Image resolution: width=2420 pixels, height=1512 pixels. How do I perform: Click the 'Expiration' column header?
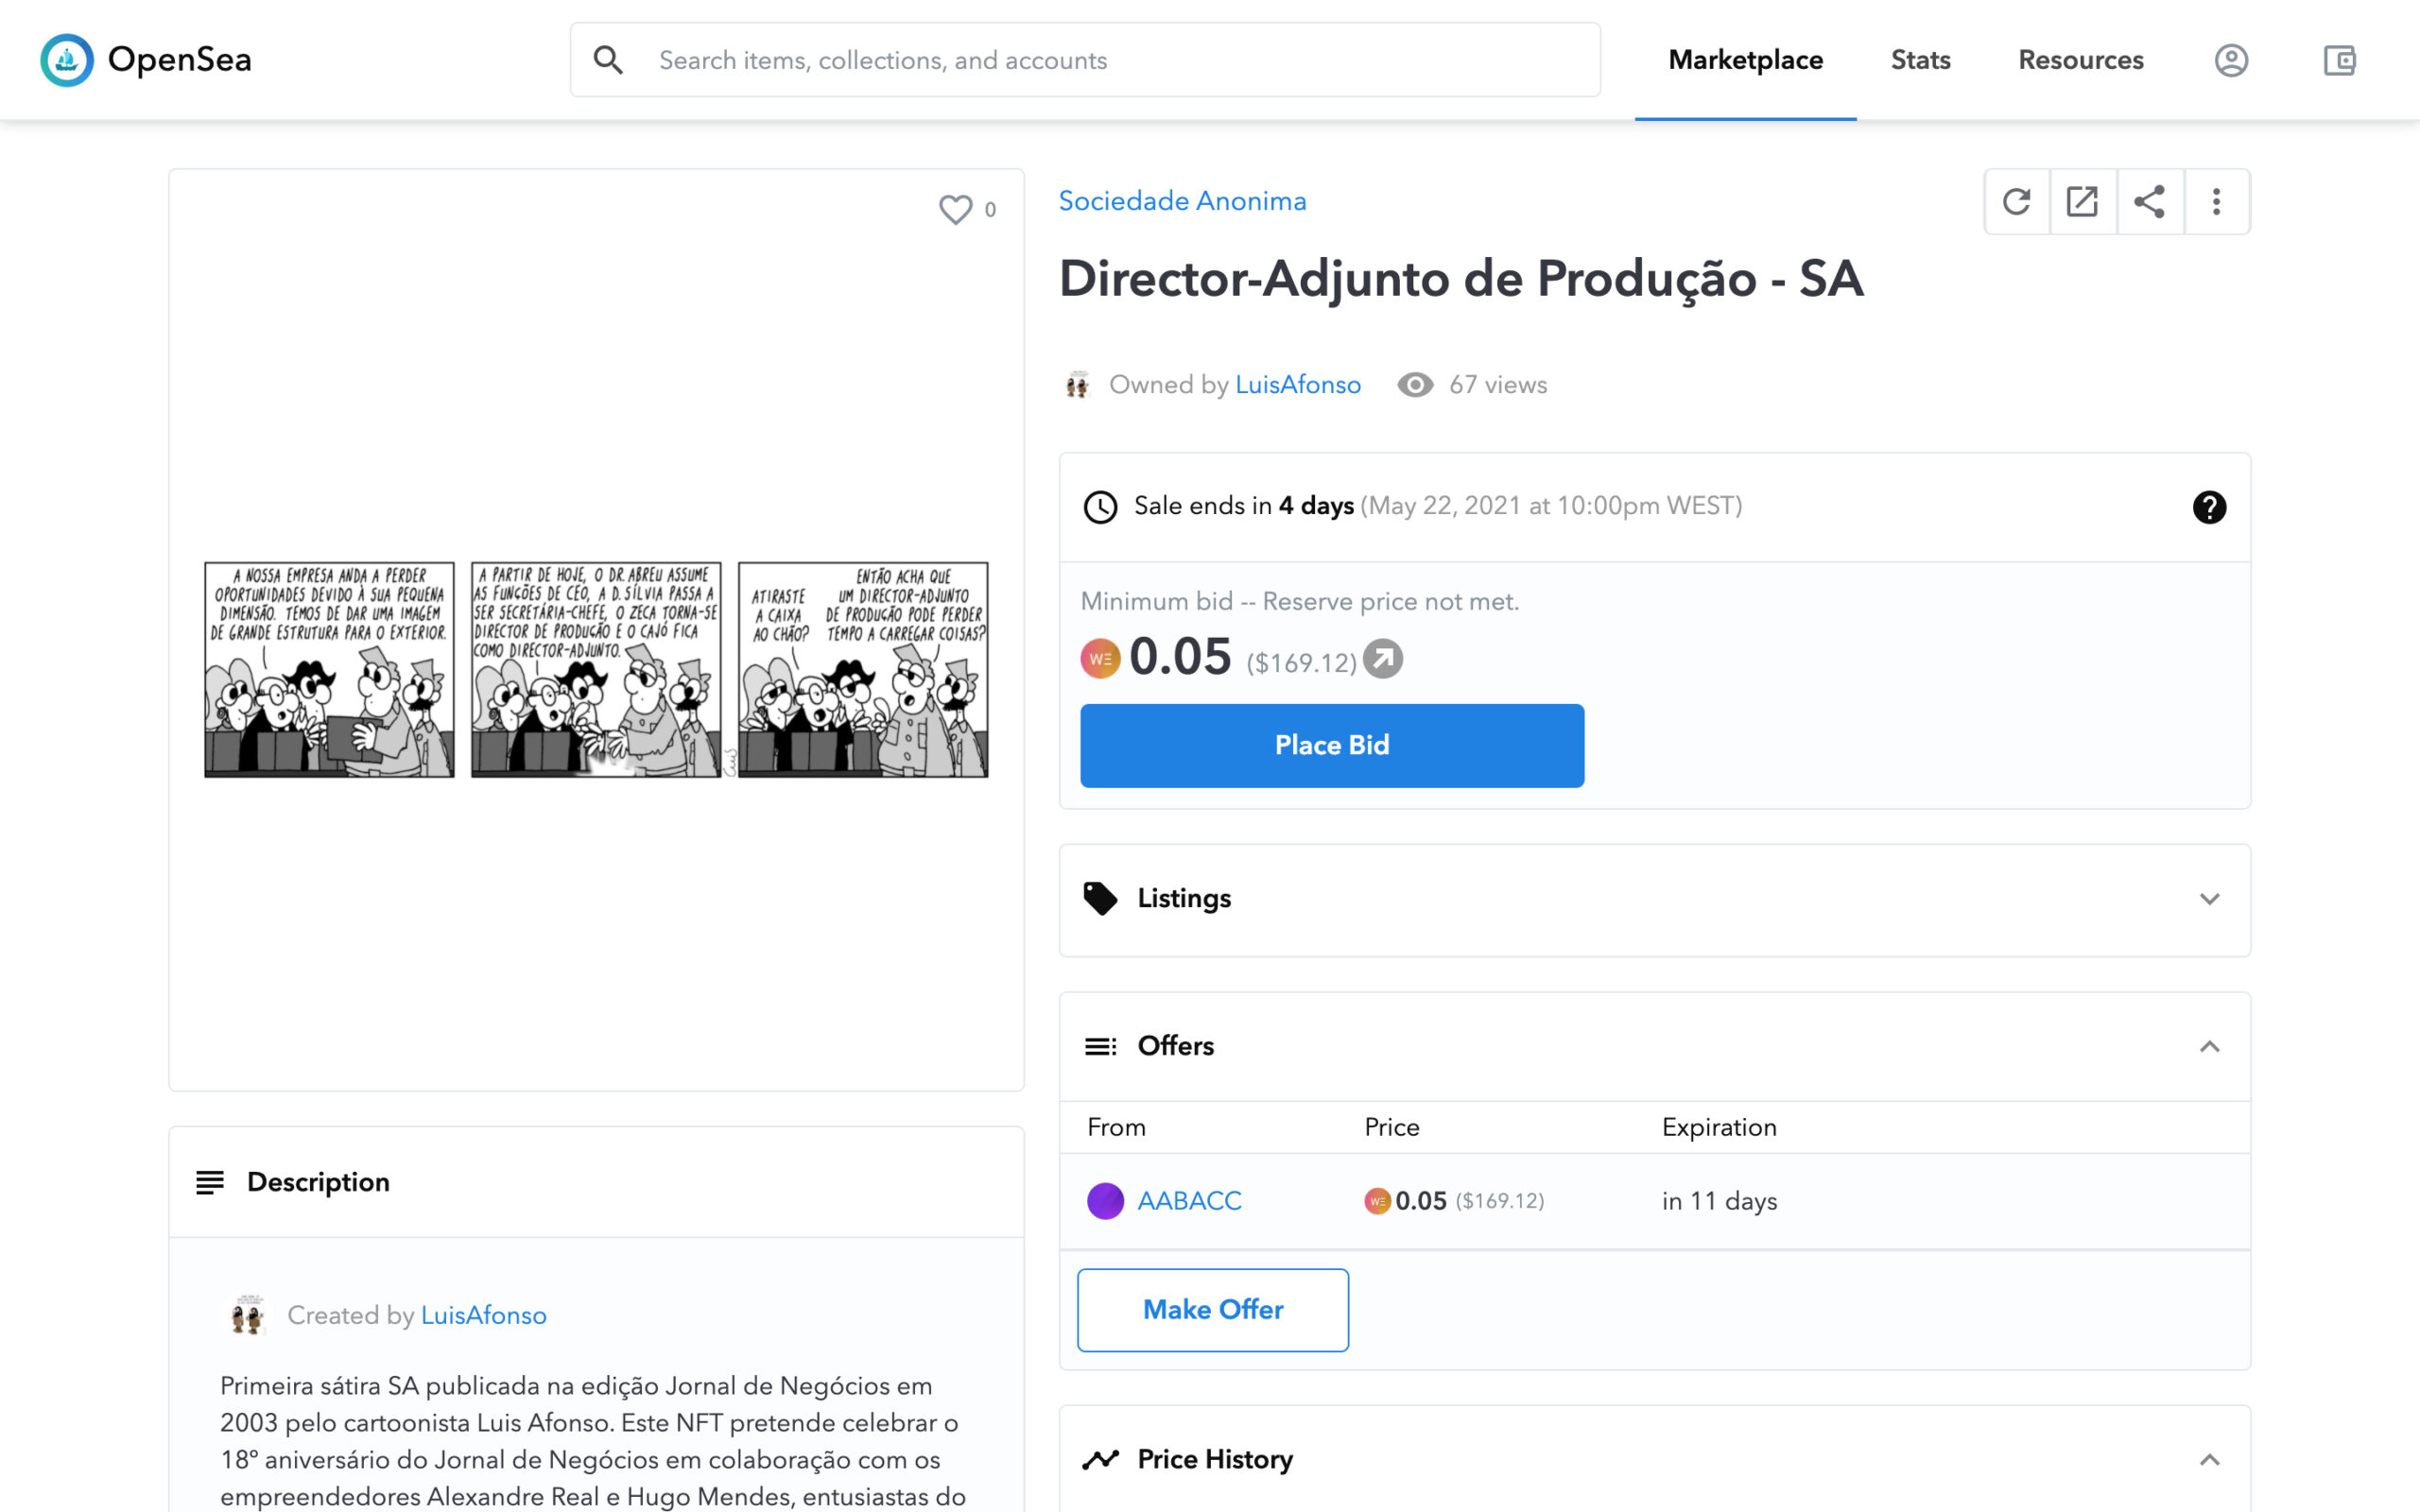[1719, 1127]
